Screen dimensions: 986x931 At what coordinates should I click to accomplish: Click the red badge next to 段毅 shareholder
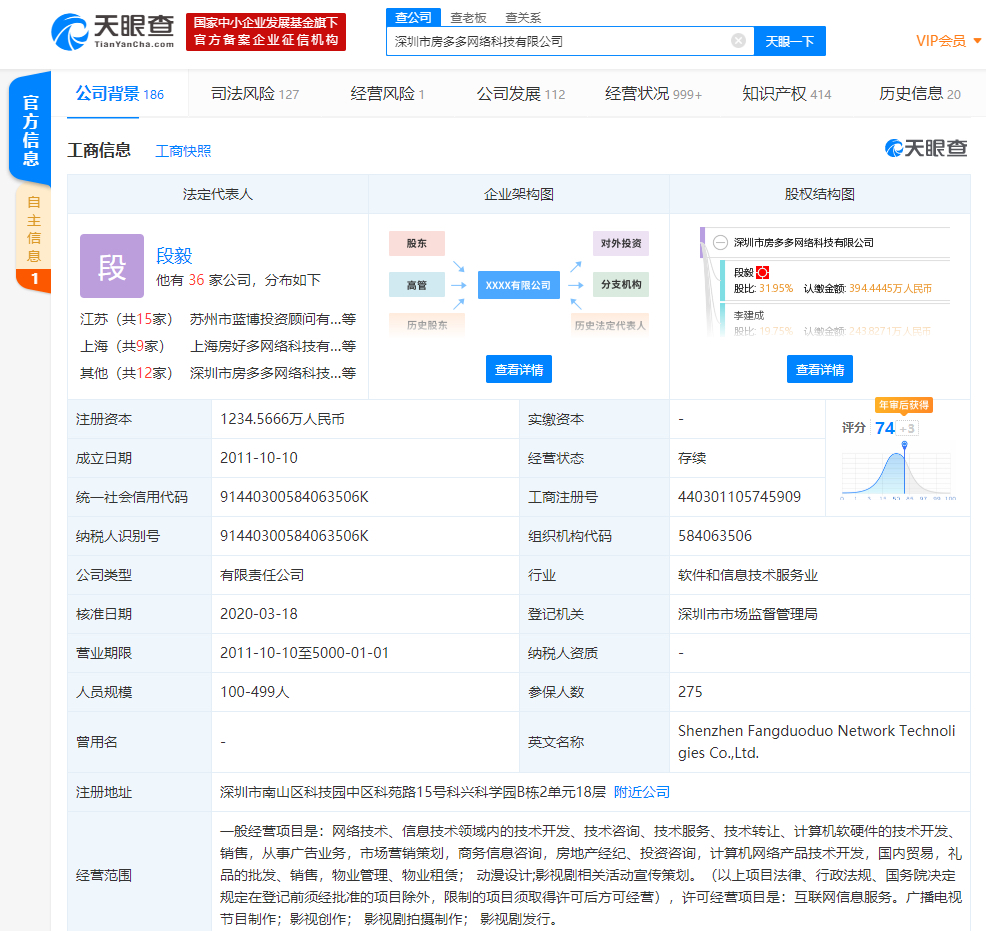pyautogui.click(x=763, y=272)
